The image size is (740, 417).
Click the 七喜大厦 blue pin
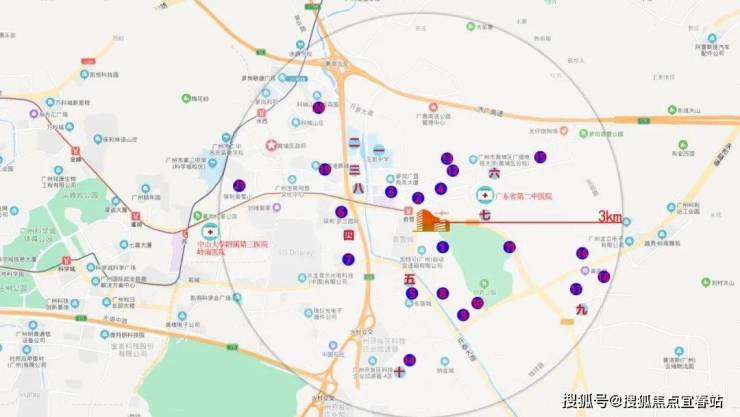point(124,244)
